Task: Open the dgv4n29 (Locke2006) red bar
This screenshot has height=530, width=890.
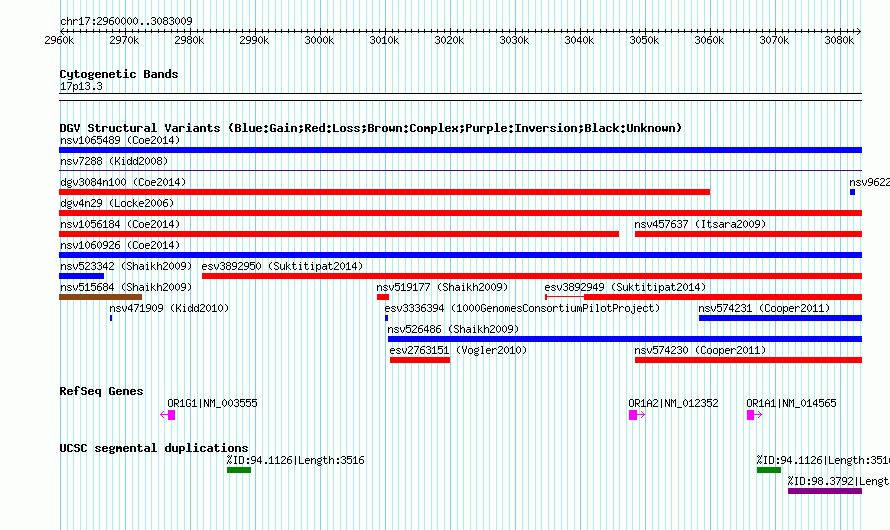Action: coord(460,213)
